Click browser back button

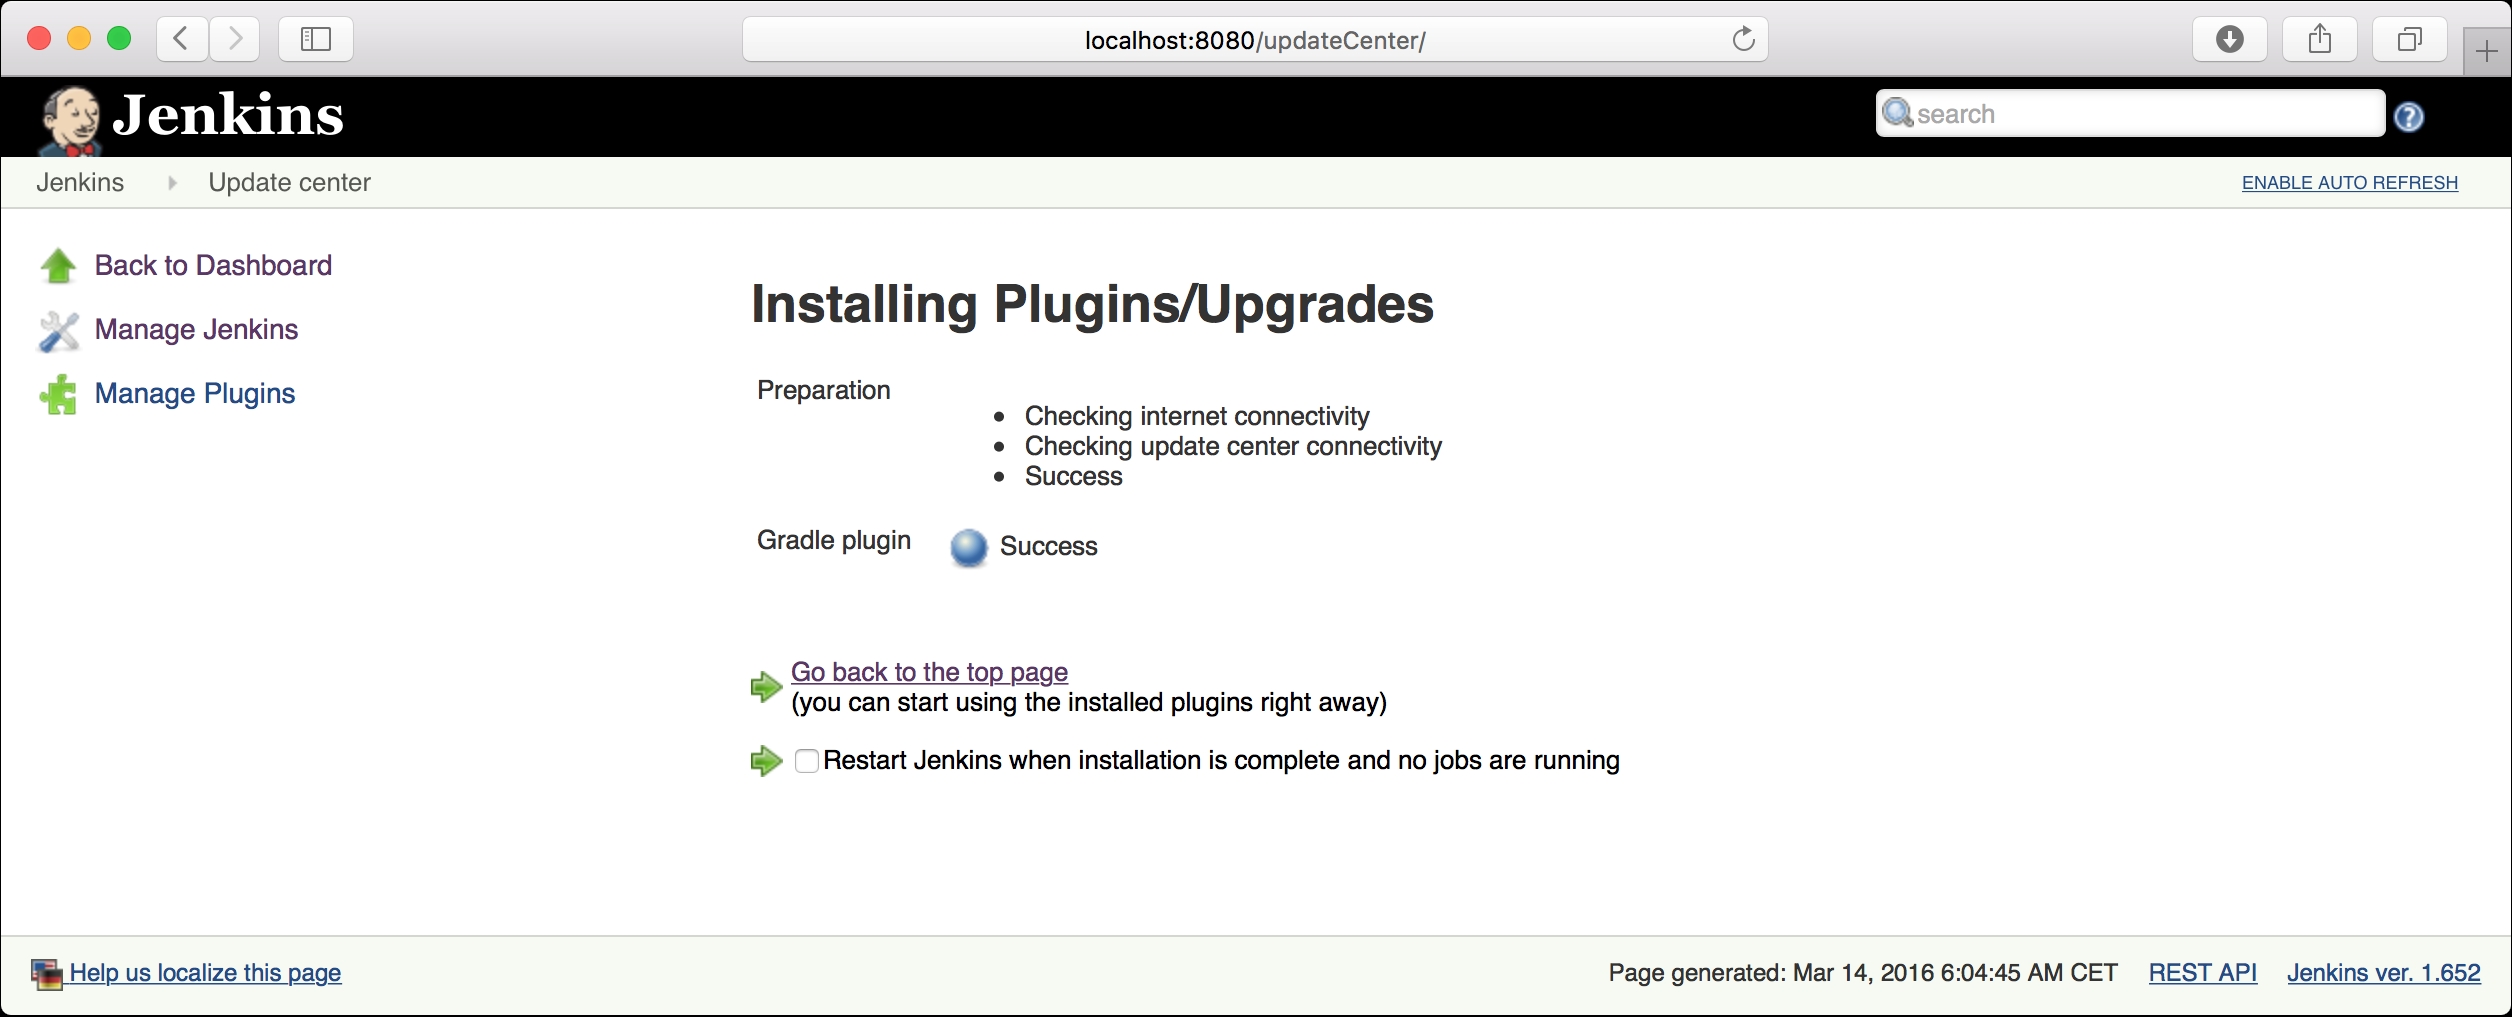[182, 39]
